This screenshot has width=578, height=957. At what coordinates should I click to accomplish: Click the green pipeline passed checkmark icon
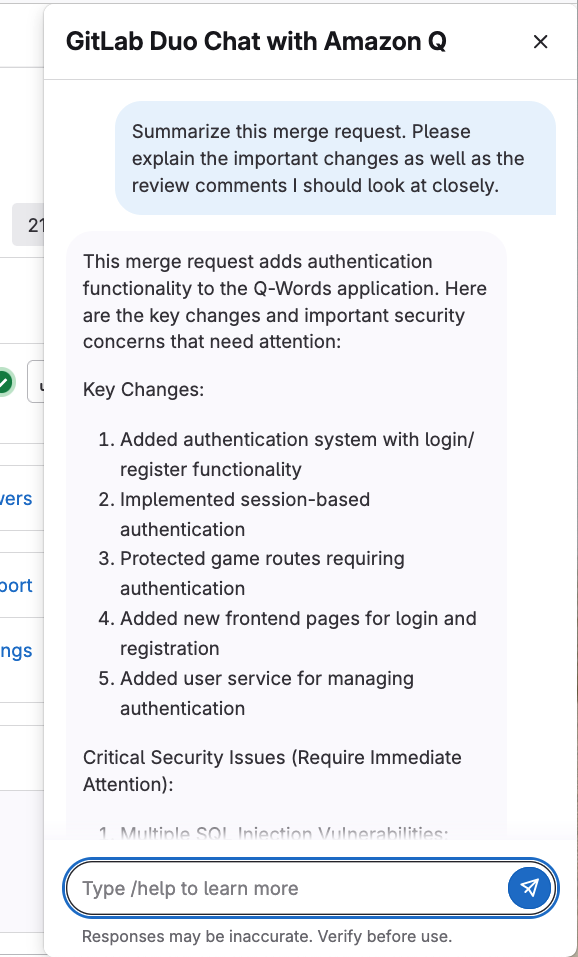pyautogui.click(x=4, y=381)
